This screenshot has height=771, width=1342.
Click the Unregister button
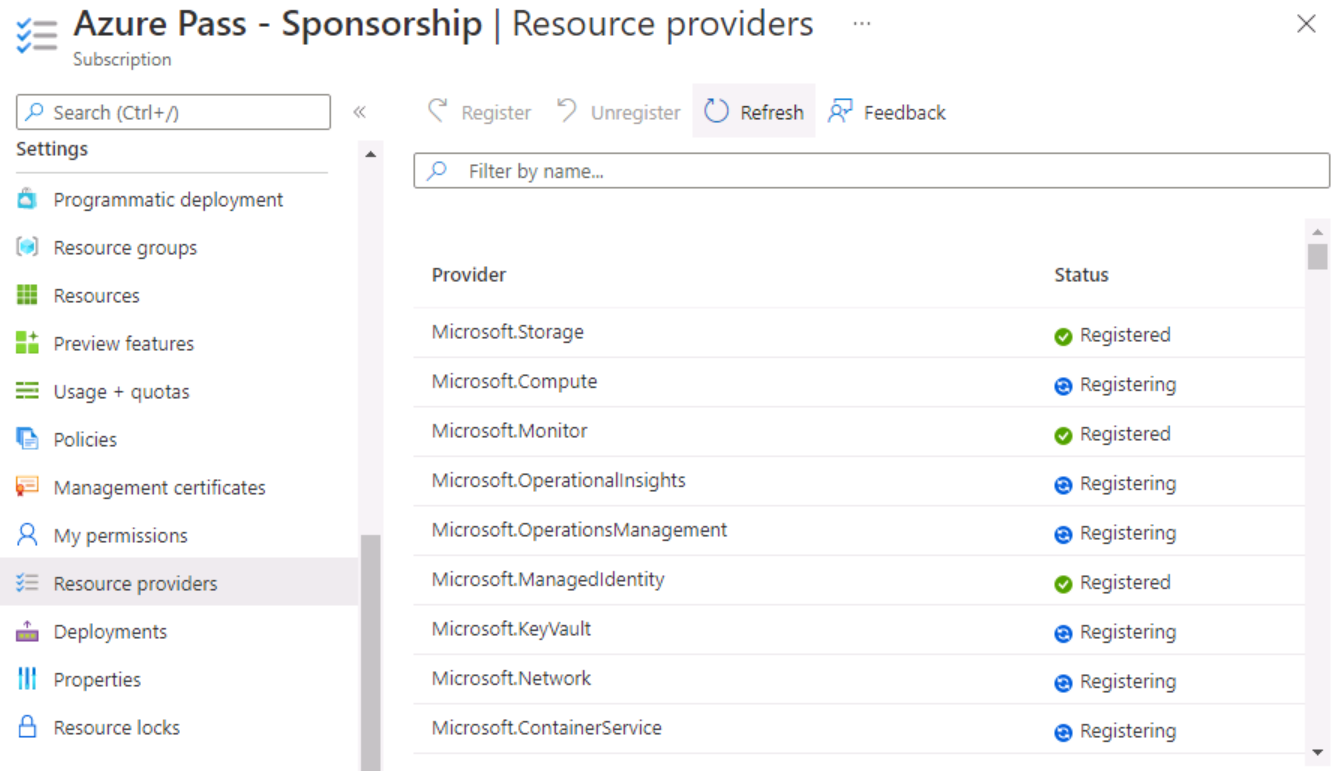(x=619, y=112)
